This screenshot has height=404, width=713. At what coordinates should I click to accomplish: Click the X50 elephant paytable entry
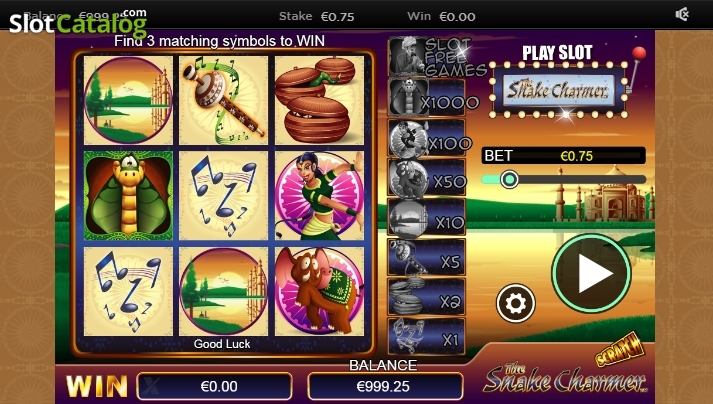click(427, 178)
